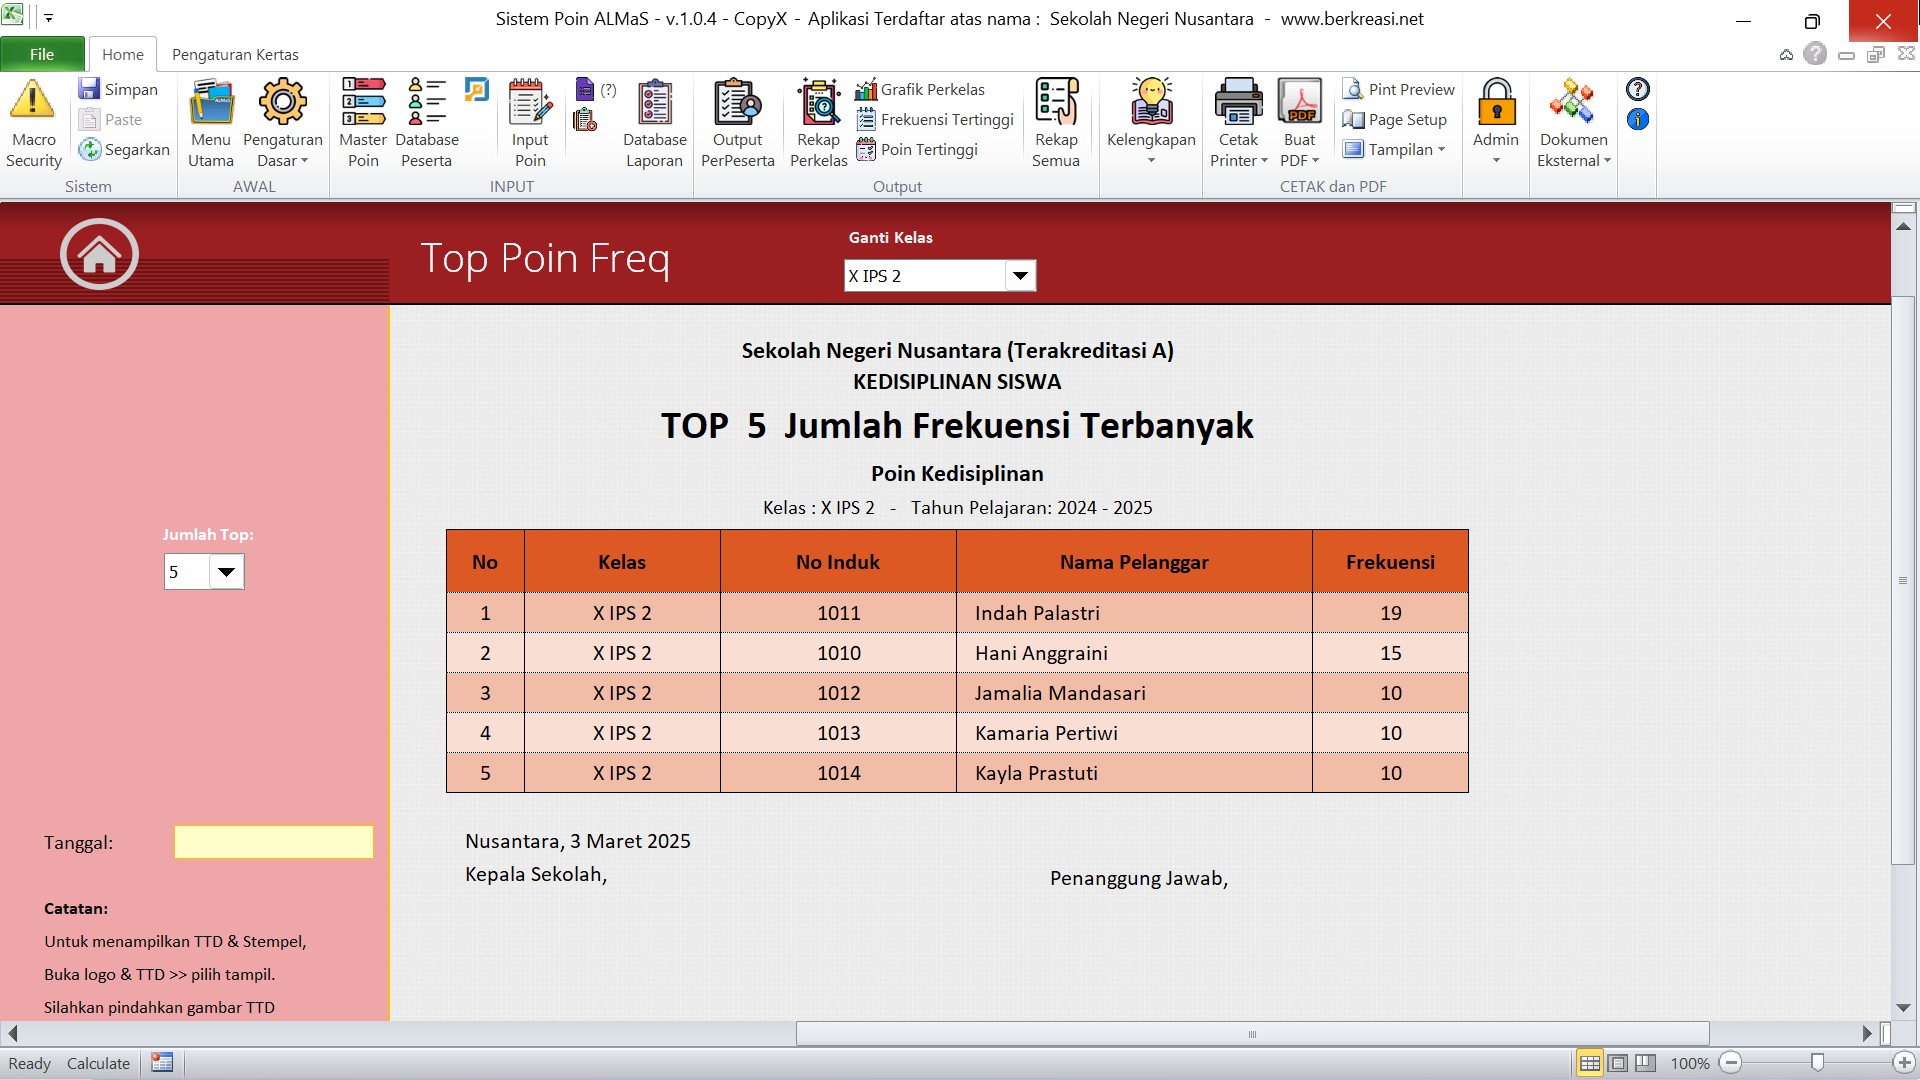Open Rekap Semua icon
The width and height of the screenshot is (1920, 1080).
(x=1056, y=101)
